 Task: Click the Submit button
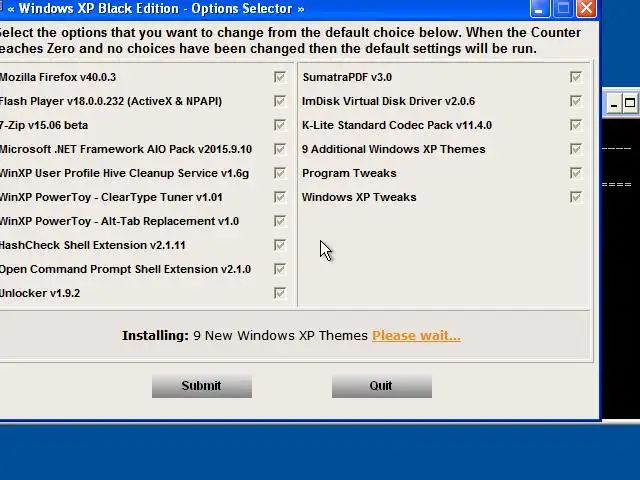[202, 386]
